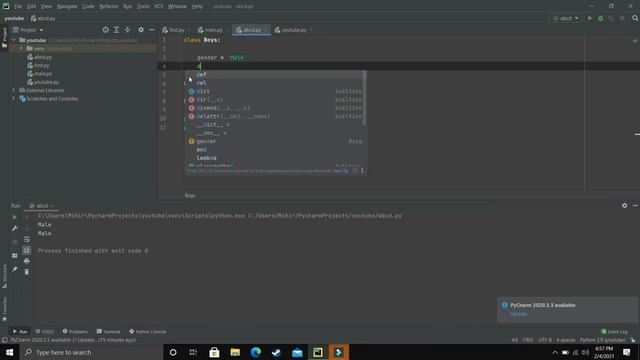
Task: Open the Refactor menu
Action: pos(109,7)
